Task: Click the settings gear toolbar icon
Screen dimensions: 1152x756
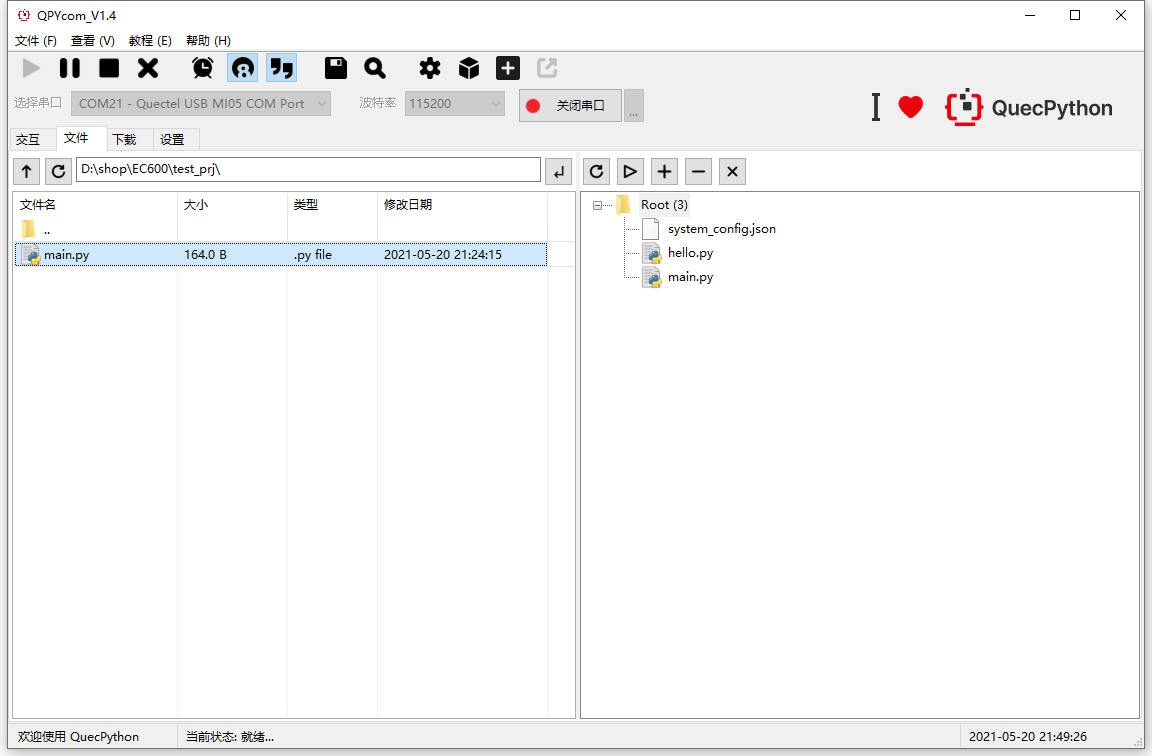Action: (429, 68)
